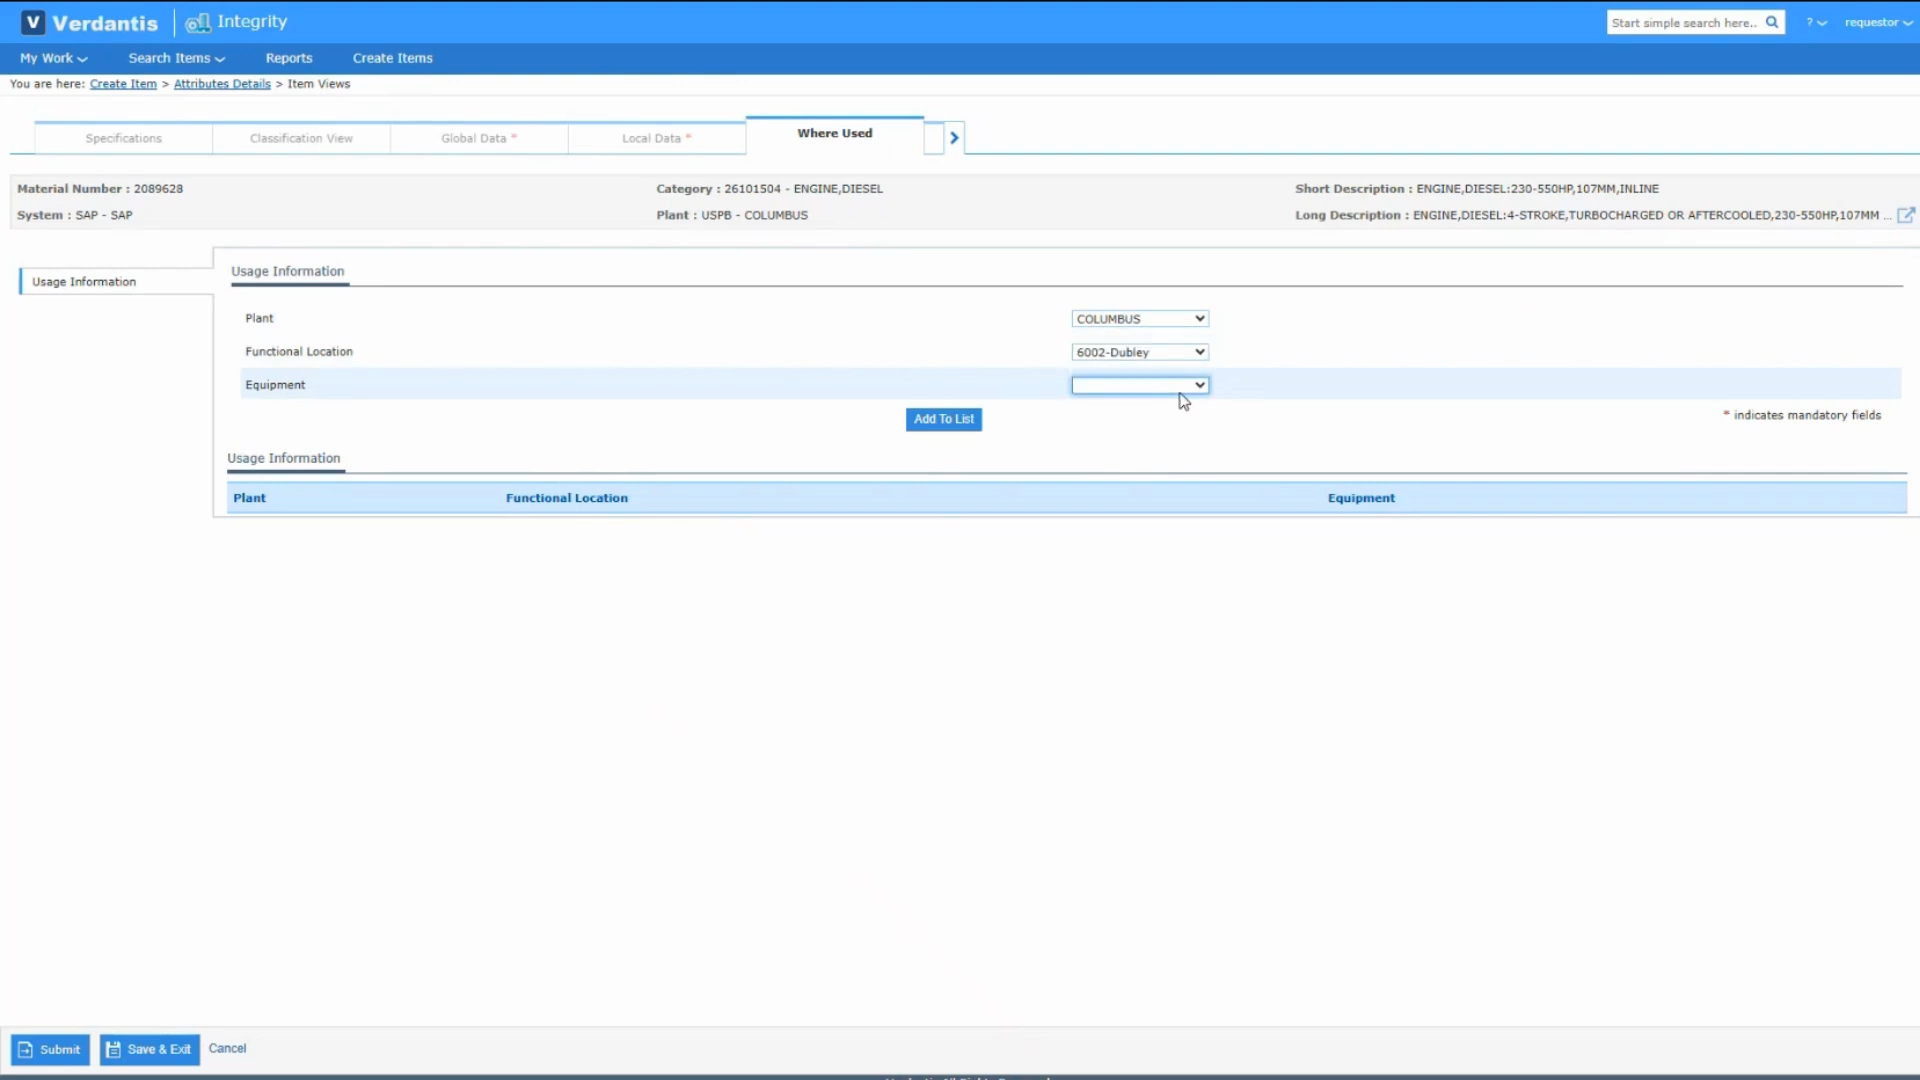
Task: Open the Attributes Details breadcrumb link
Action: (221, 83)
